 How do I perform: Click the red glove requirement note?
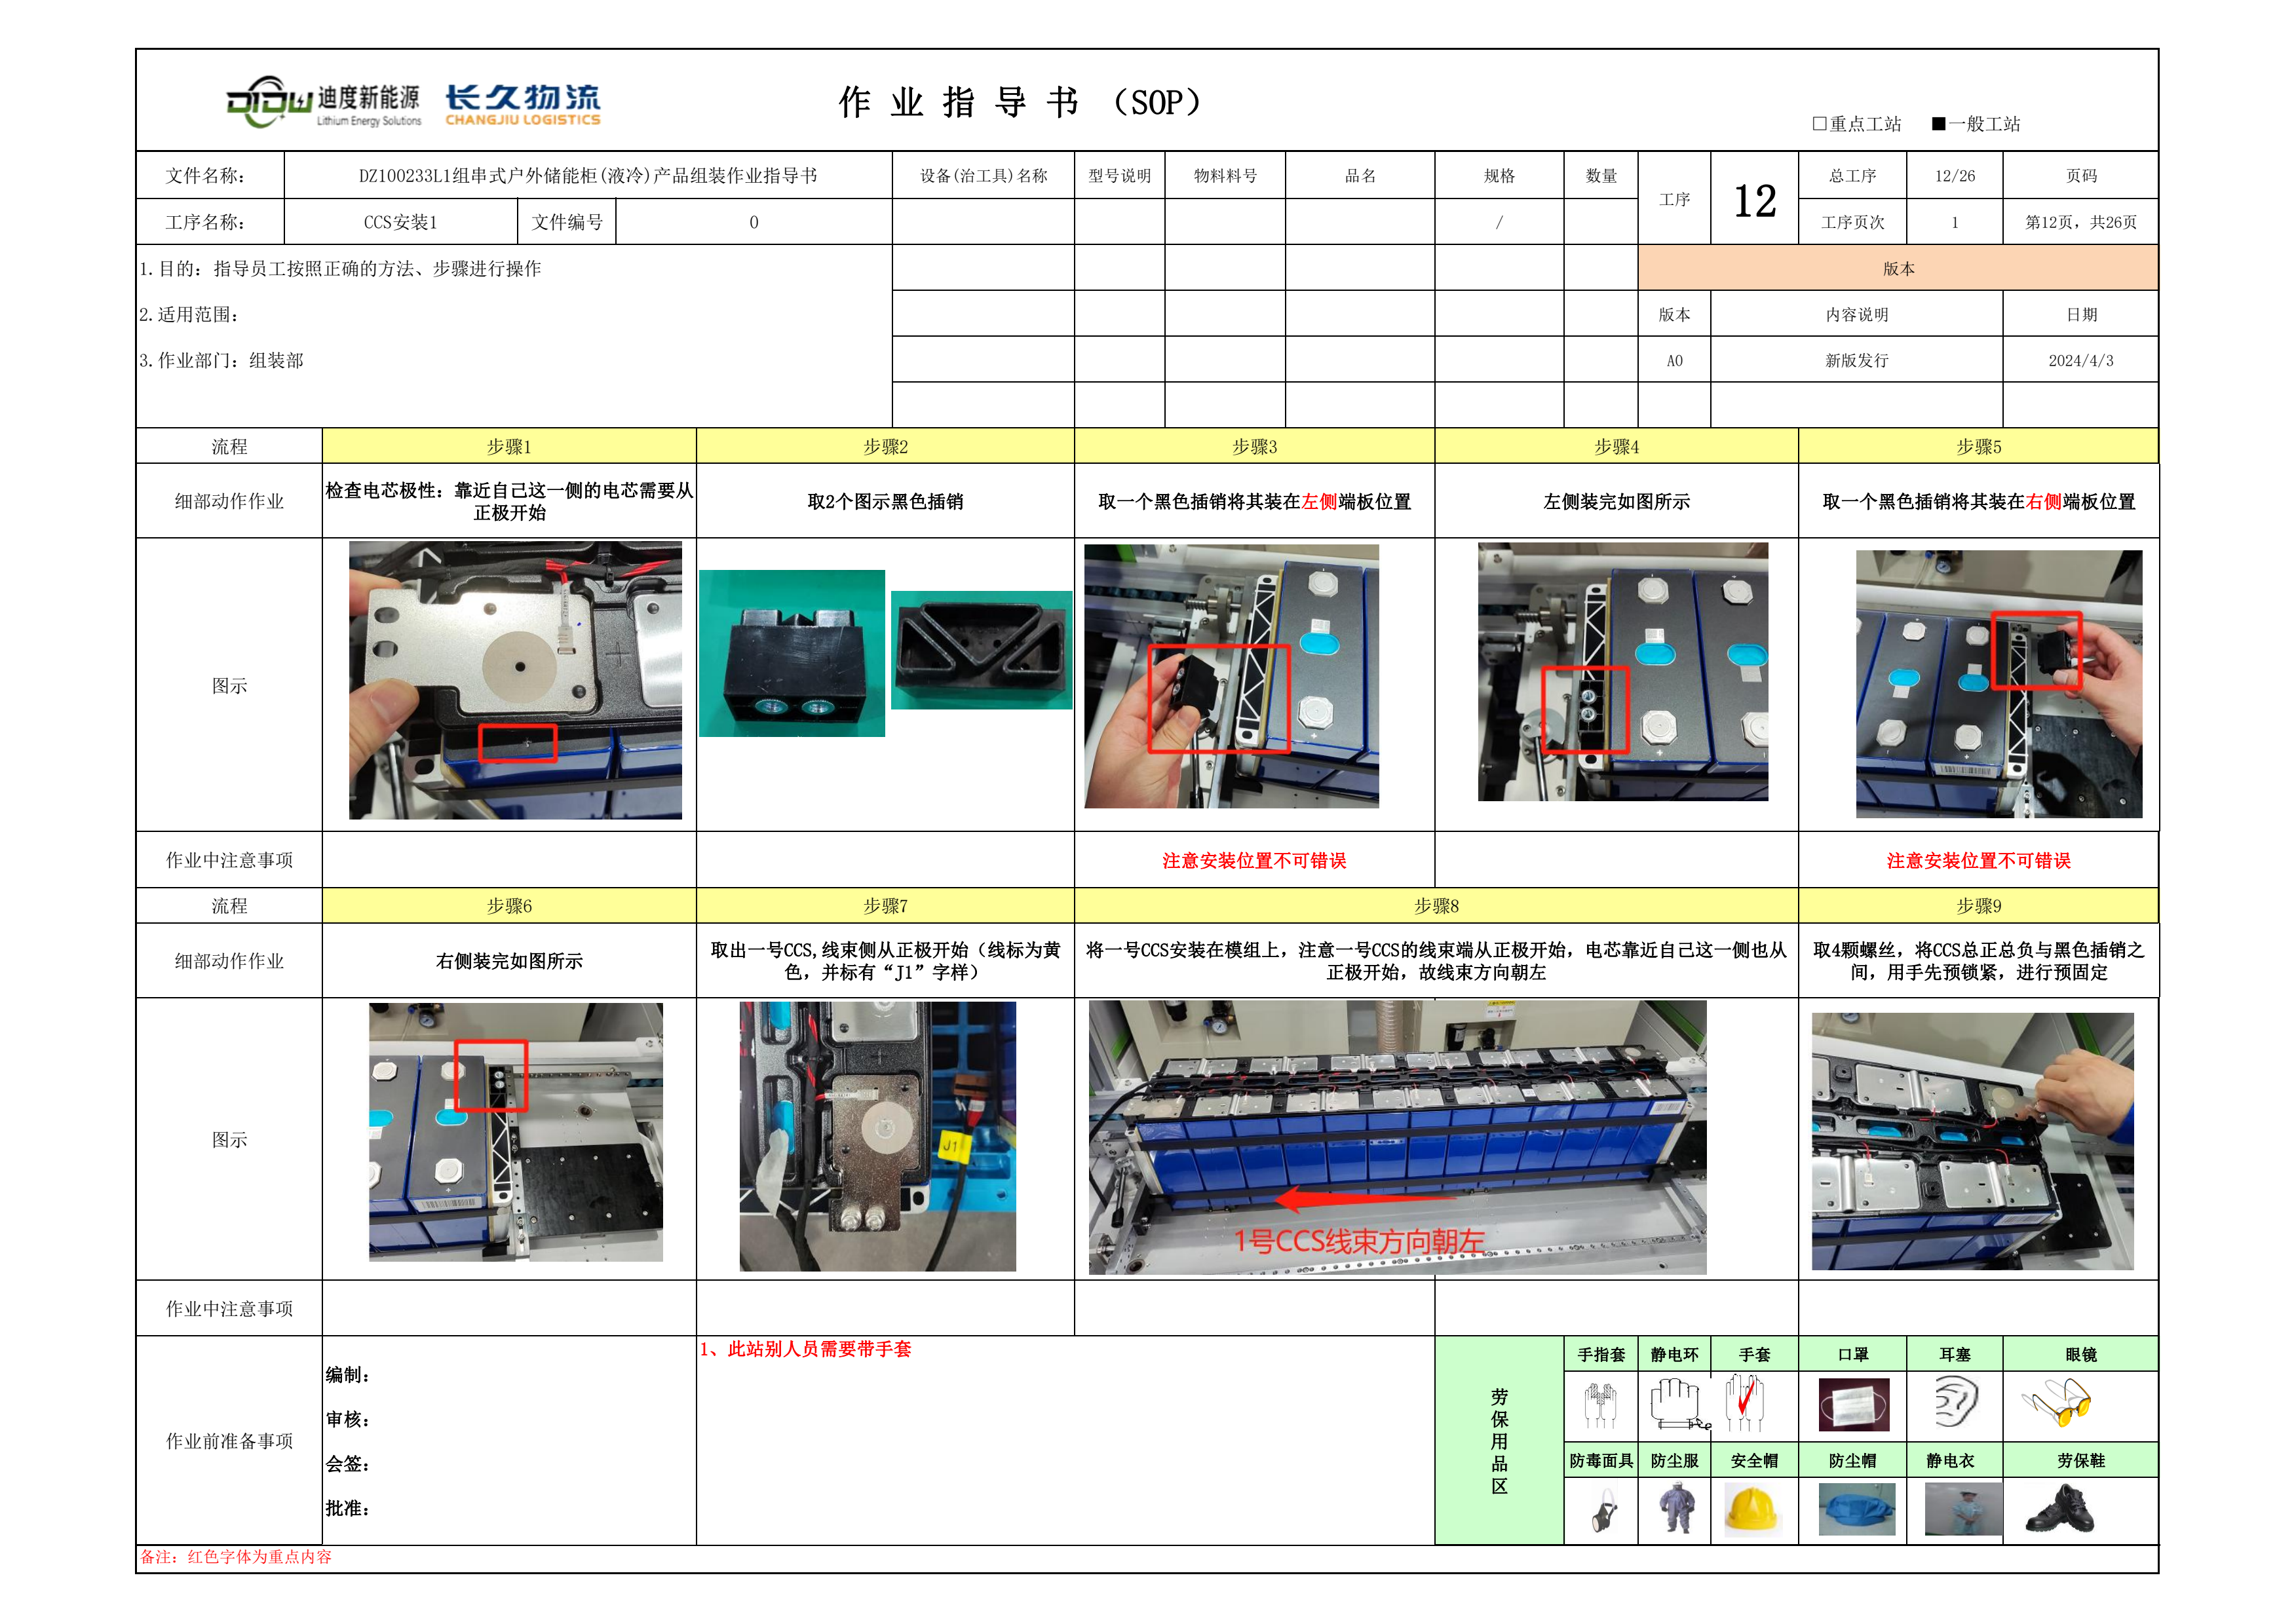click(x=806, y=1349)
